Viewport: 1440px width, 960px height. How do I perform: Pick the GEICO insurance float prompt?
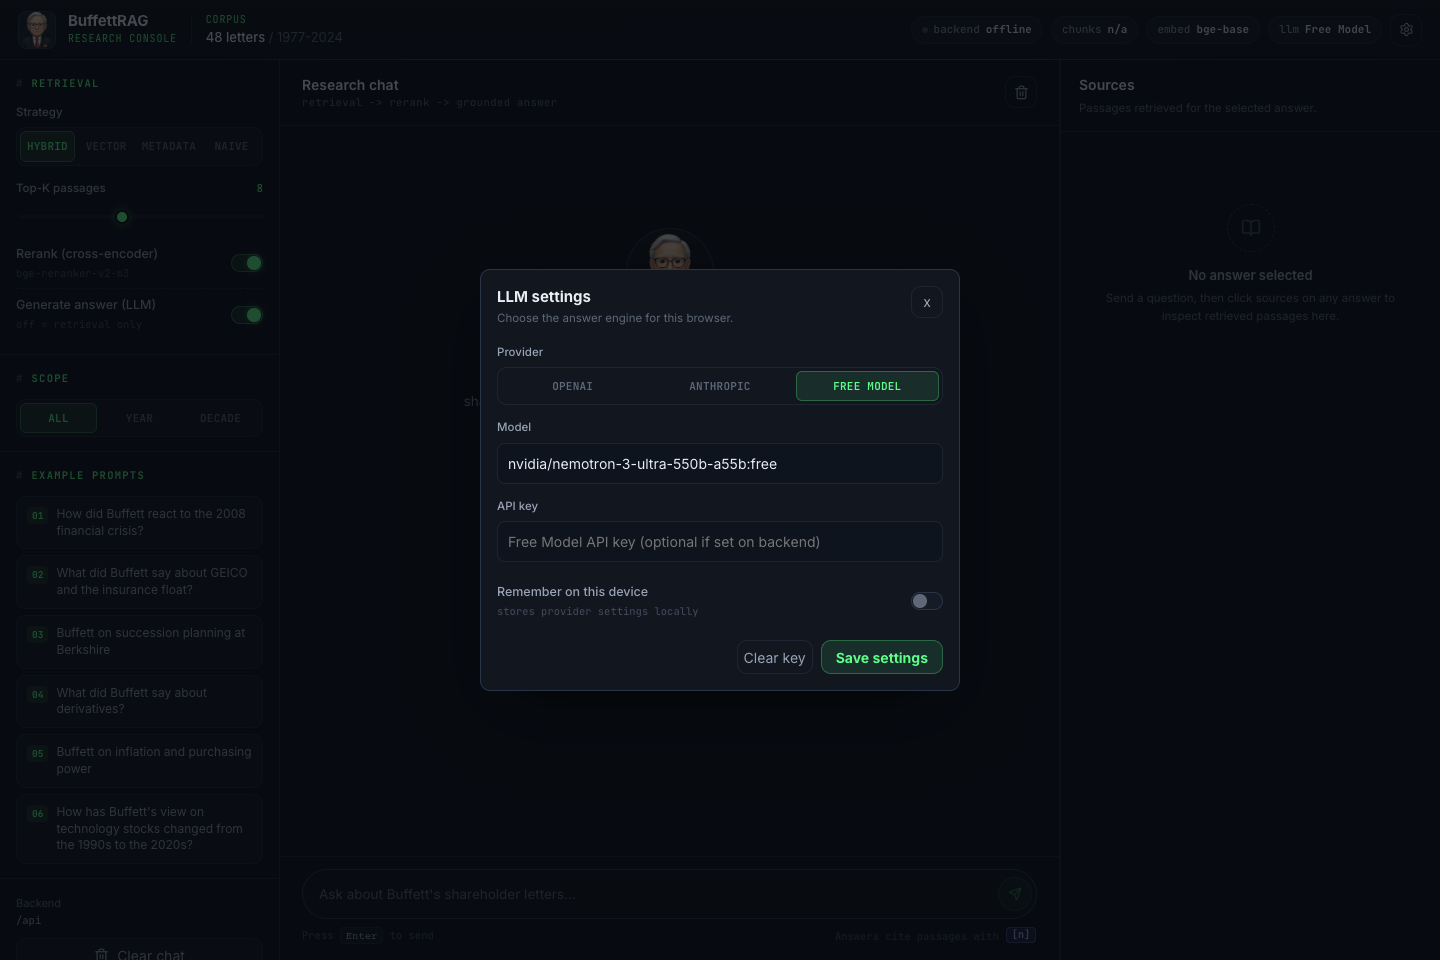pyautogui.click(x=139, y=581)
